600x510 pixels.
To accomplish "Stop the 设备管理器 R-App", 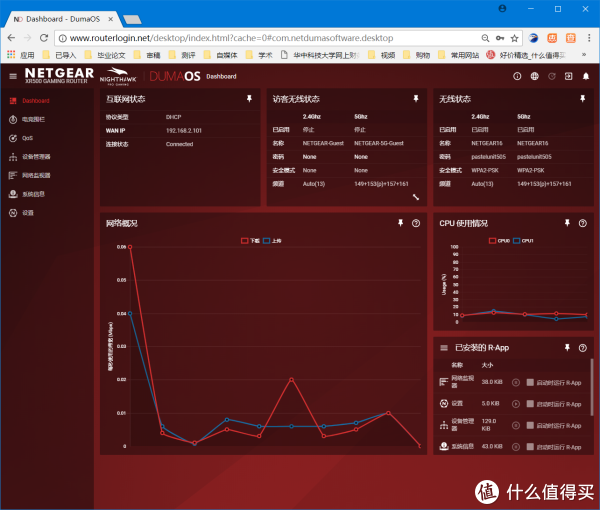I will [516, 425].
